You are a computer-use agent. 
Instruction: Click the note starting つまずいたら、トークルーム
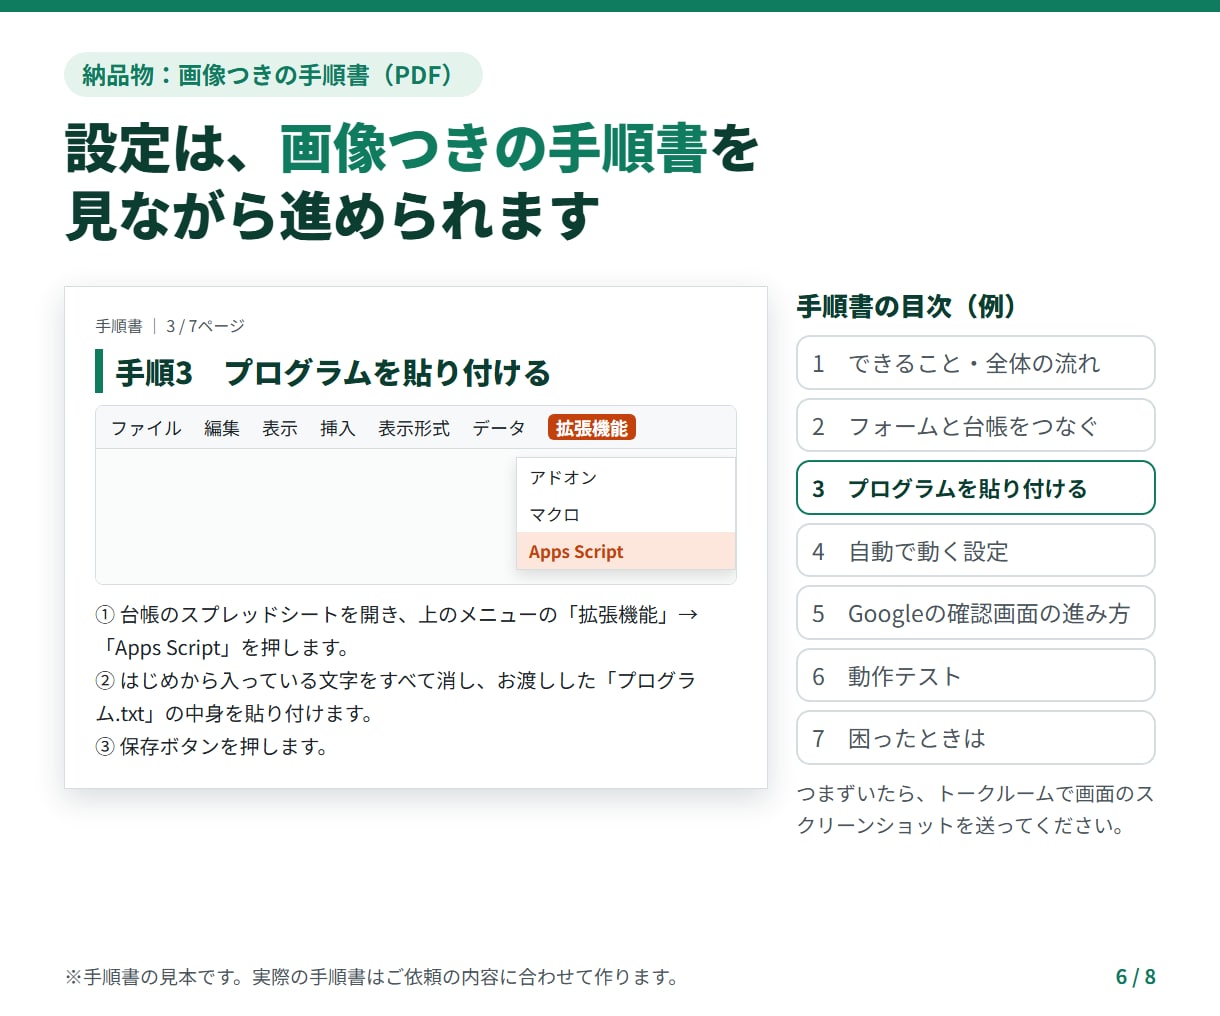click(x=975, y=809)
